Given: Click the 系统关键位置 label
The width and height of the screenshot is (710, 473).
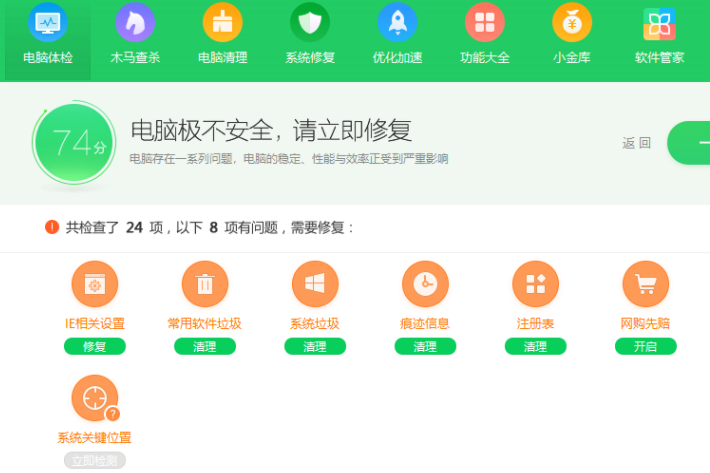Looking at the screenshot, I should [95, 437].
